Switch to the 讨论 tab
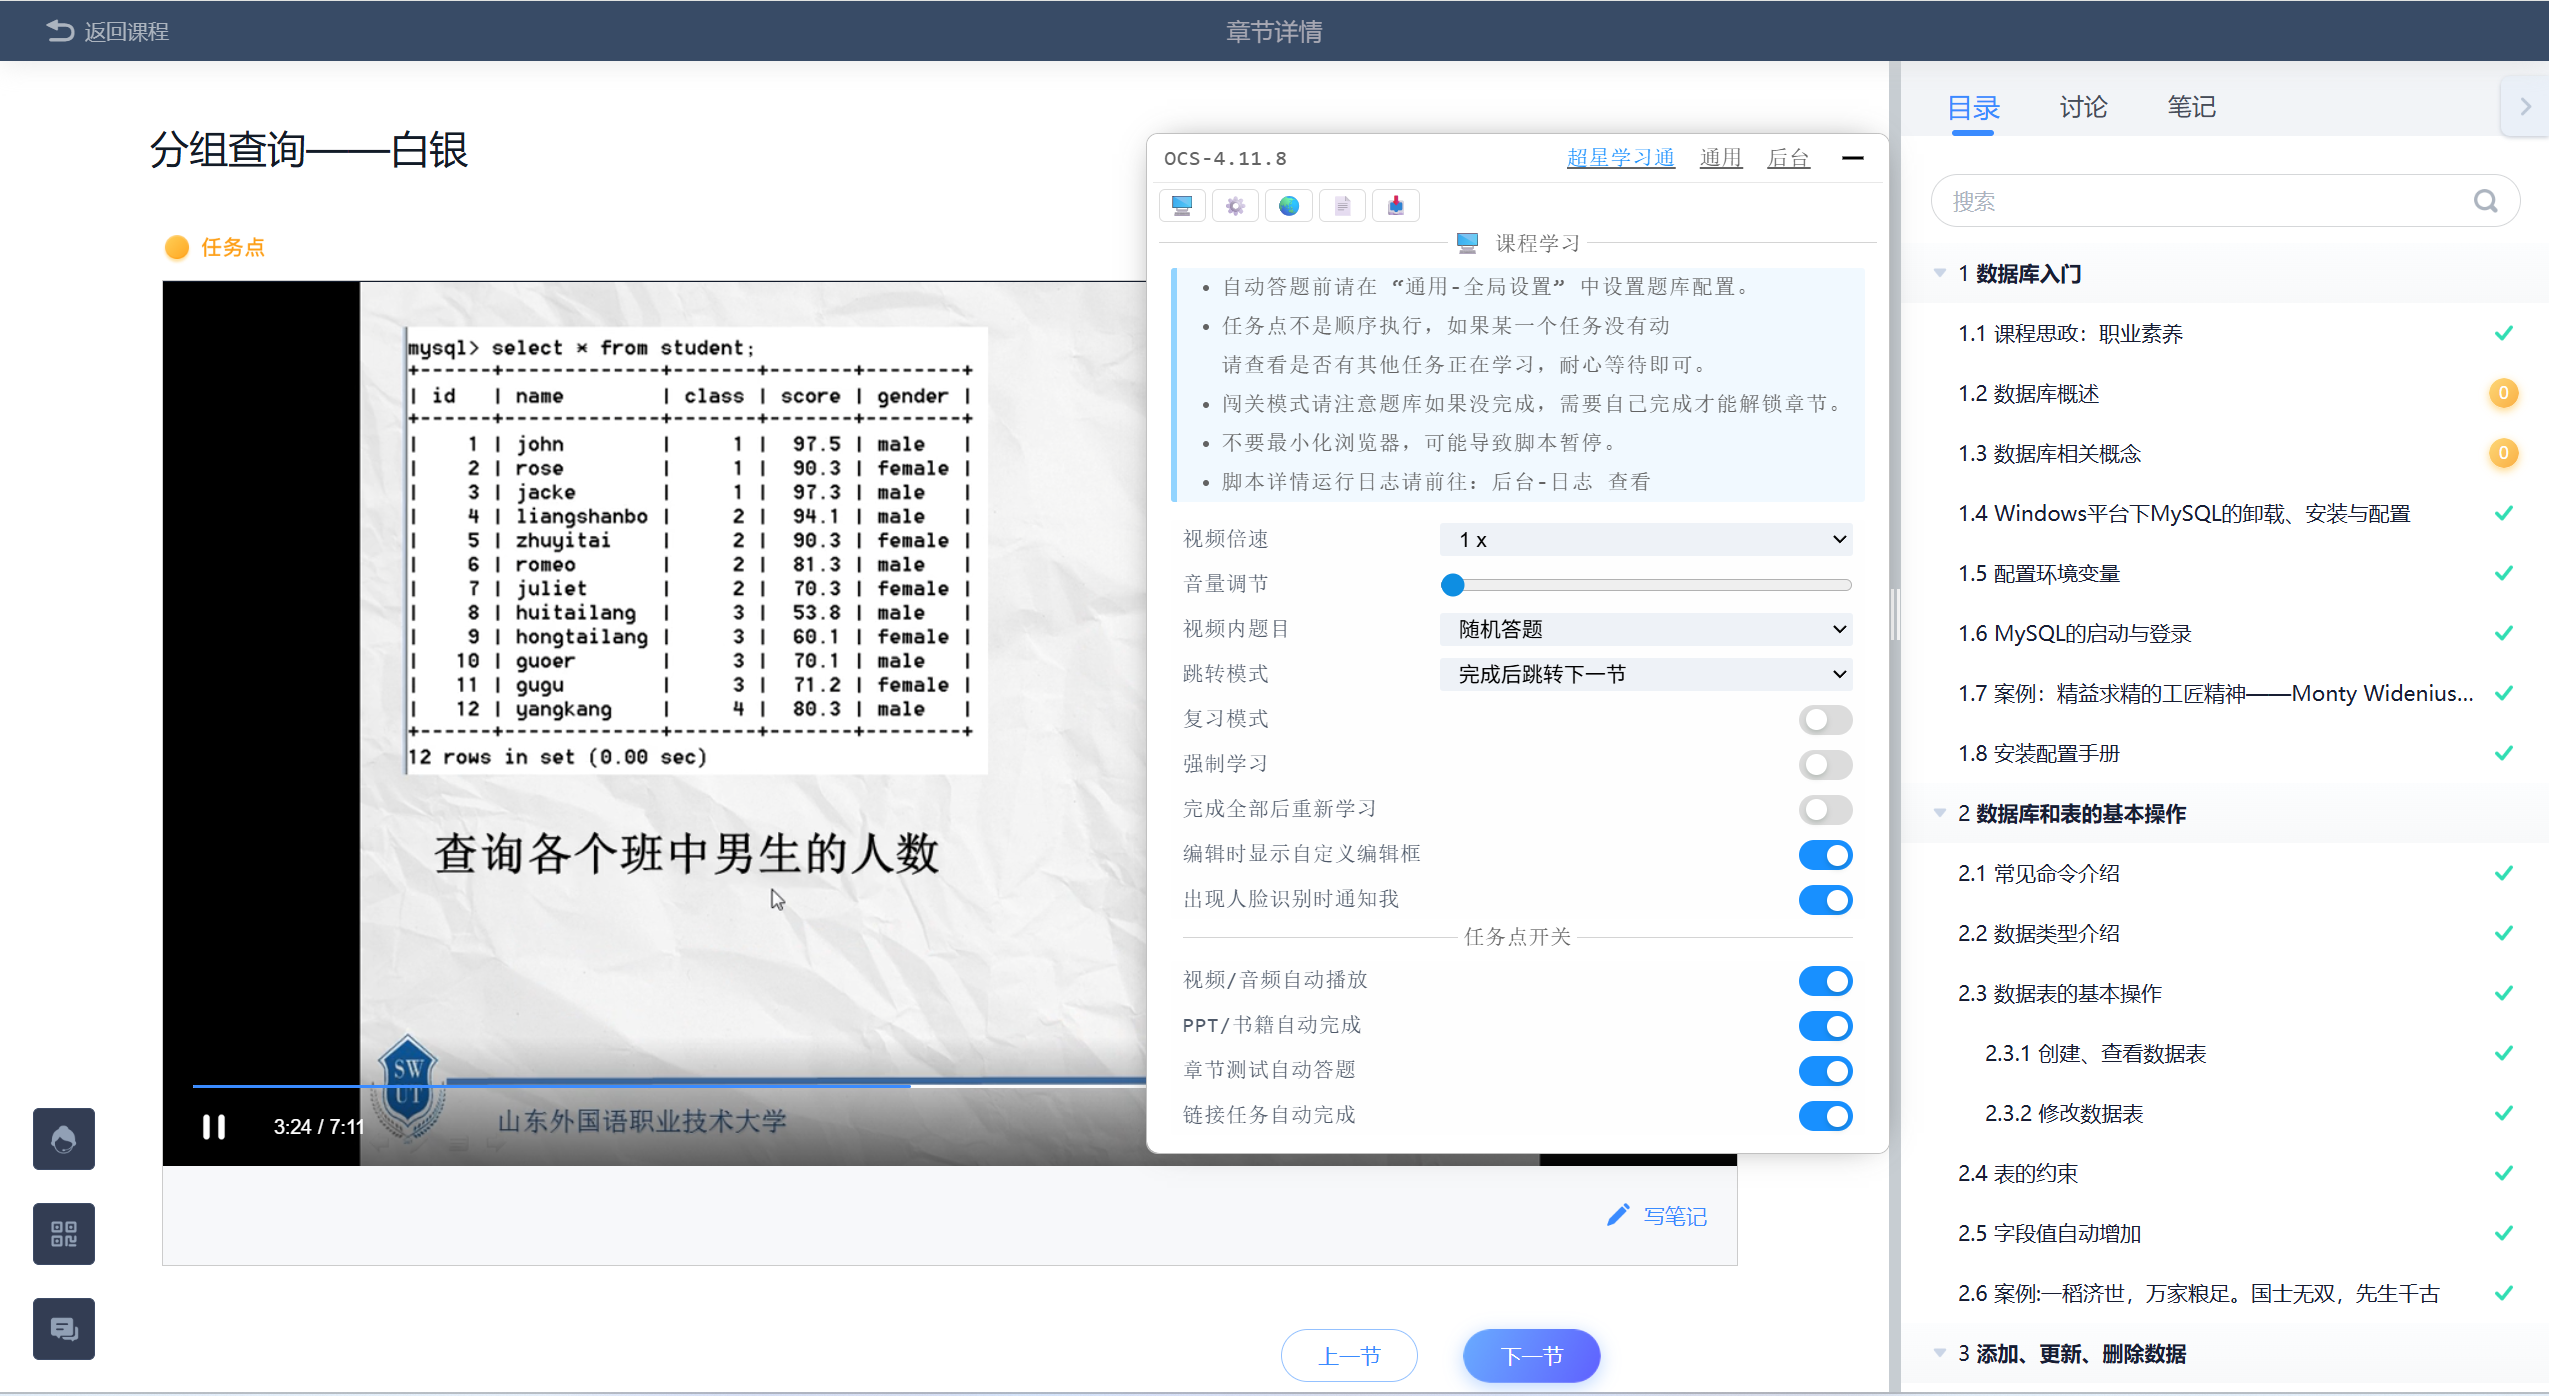 2083,107
